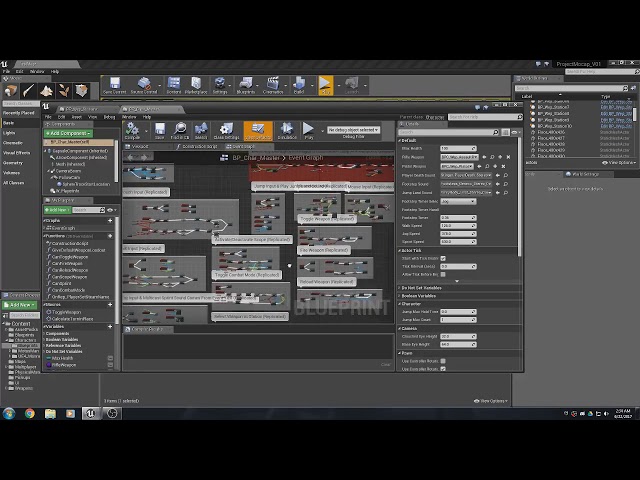The width and height of the screenshot is (640, 480).
Task: Toggle Max Health variable visibility eye
Action: point(110,358)
